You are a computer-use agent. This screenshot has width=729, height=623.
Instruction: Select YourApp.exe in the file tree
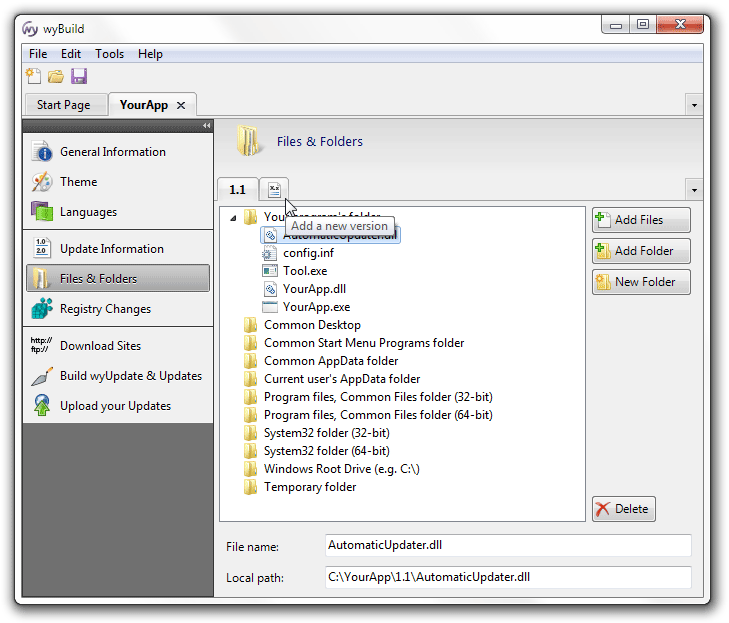click(x=316, y=307)
